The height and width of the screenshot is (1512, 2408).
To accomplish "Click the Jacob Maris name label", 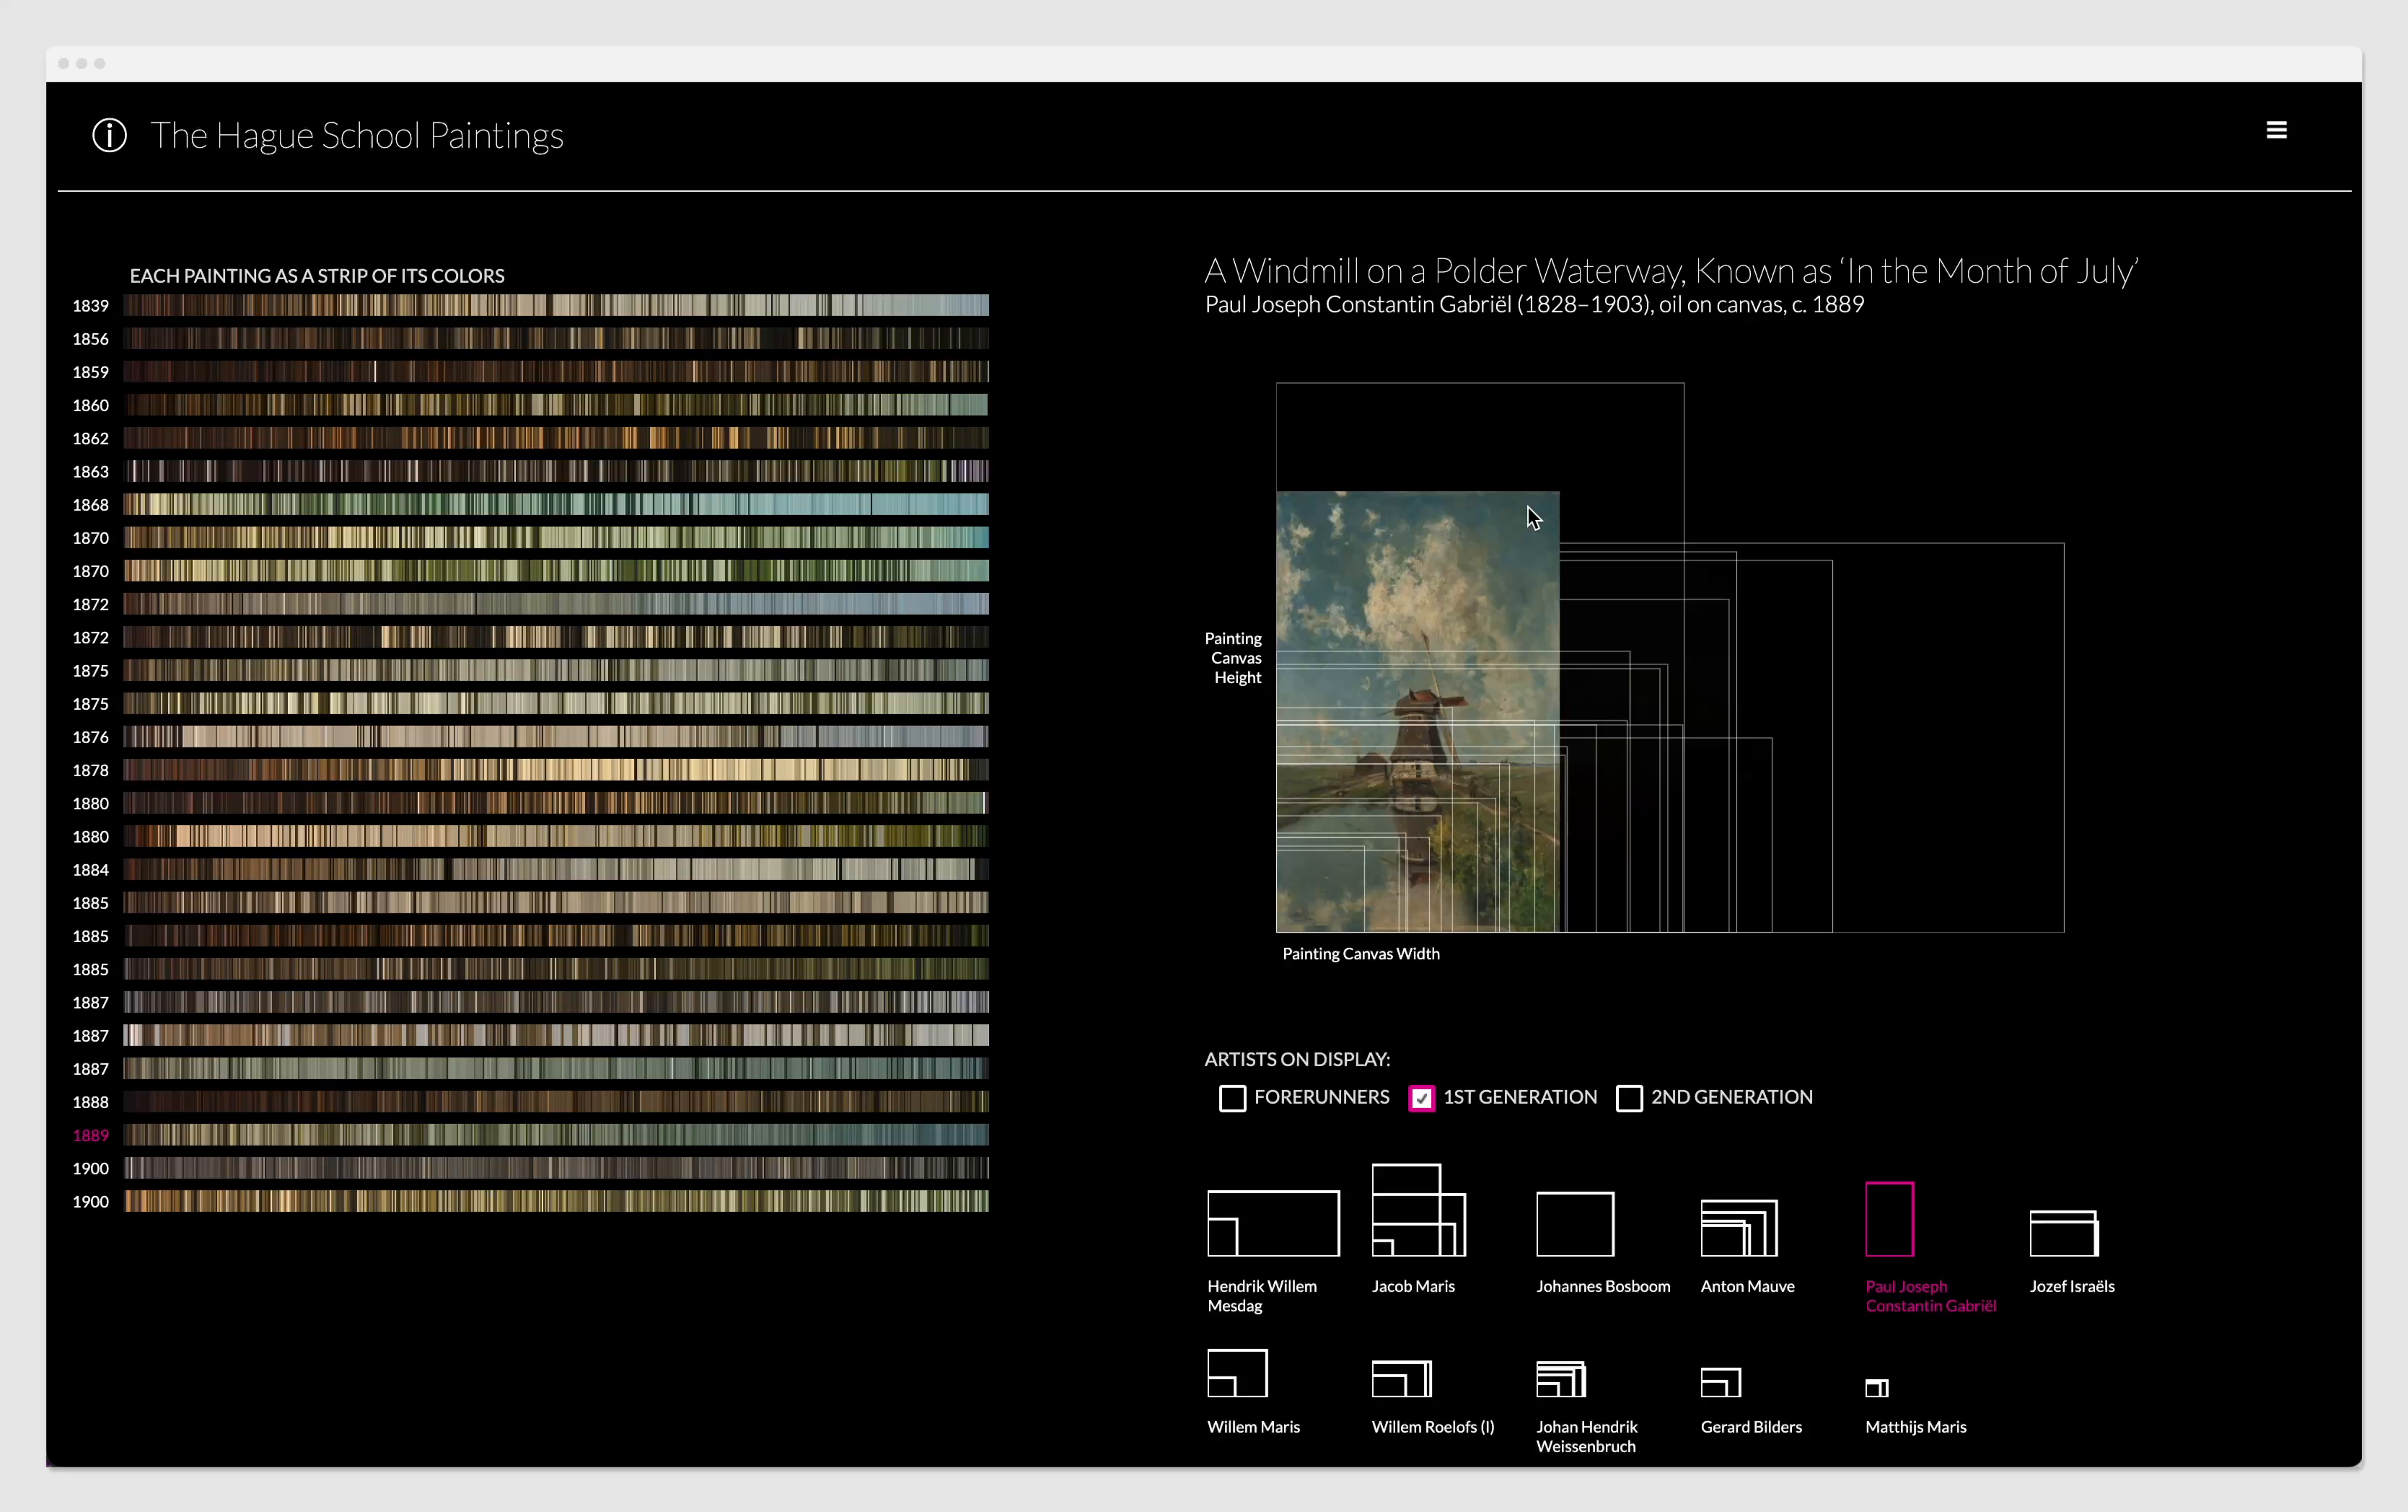I will tap(1413, 1286).
